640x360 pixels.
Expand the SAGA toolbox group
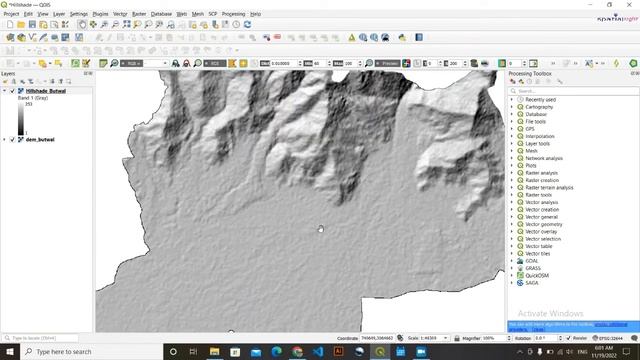point(512,283)
